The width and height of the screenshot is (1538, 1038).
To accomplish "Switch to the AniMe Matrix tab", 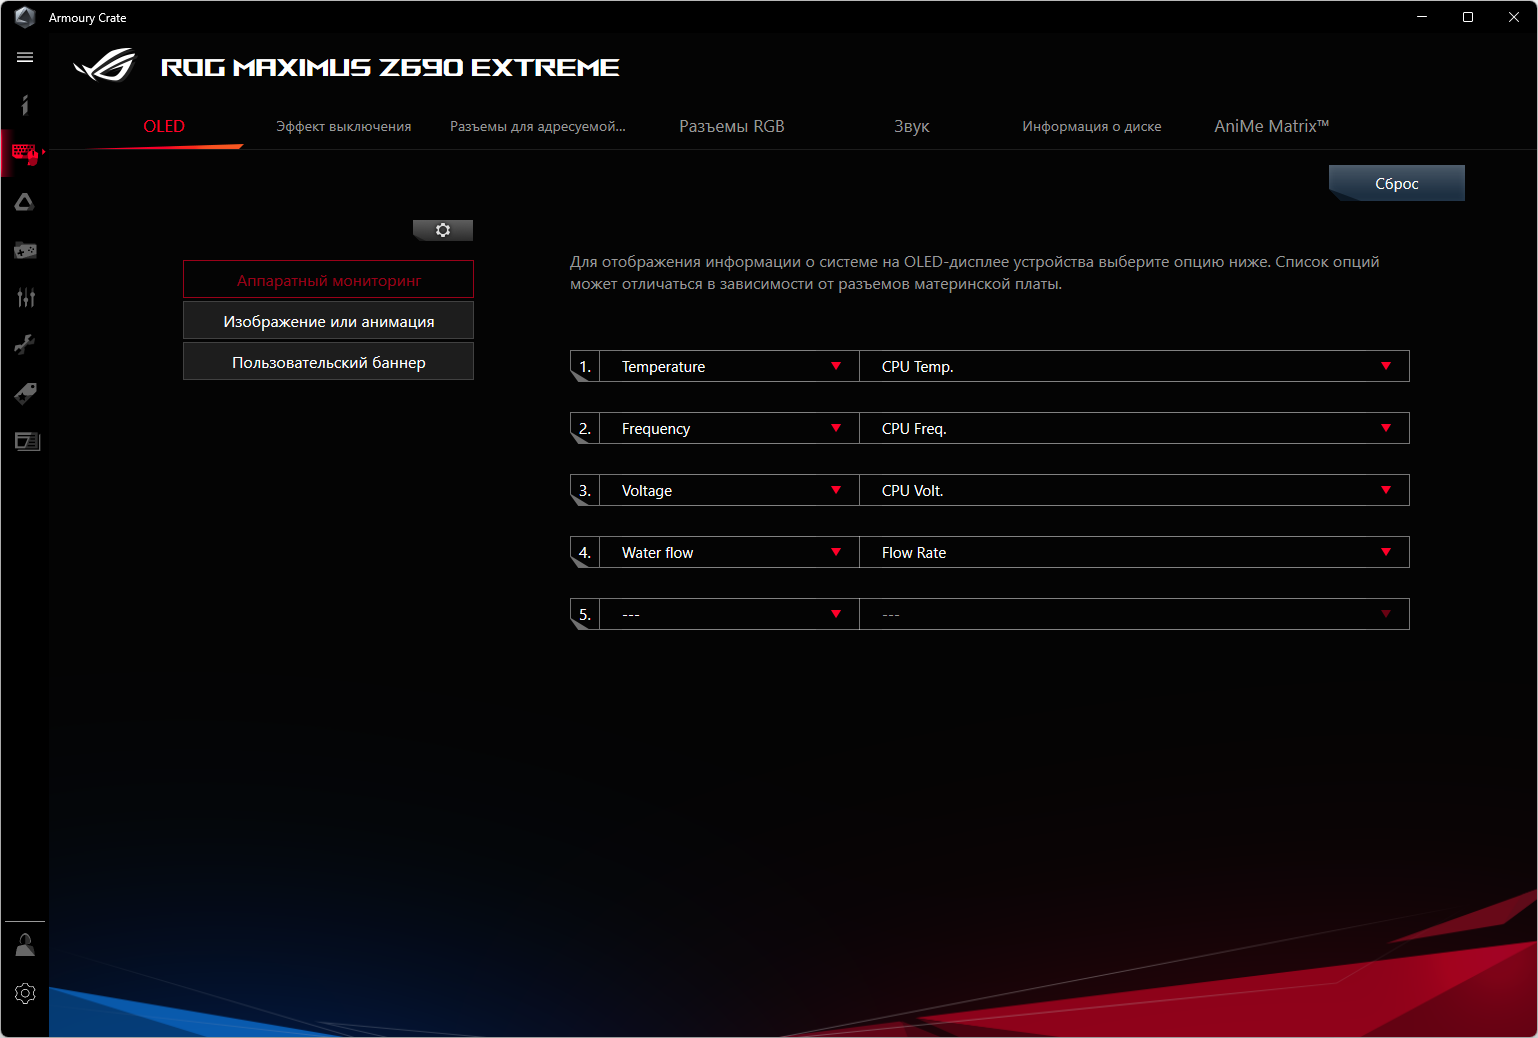I will tap(1272, 126).
